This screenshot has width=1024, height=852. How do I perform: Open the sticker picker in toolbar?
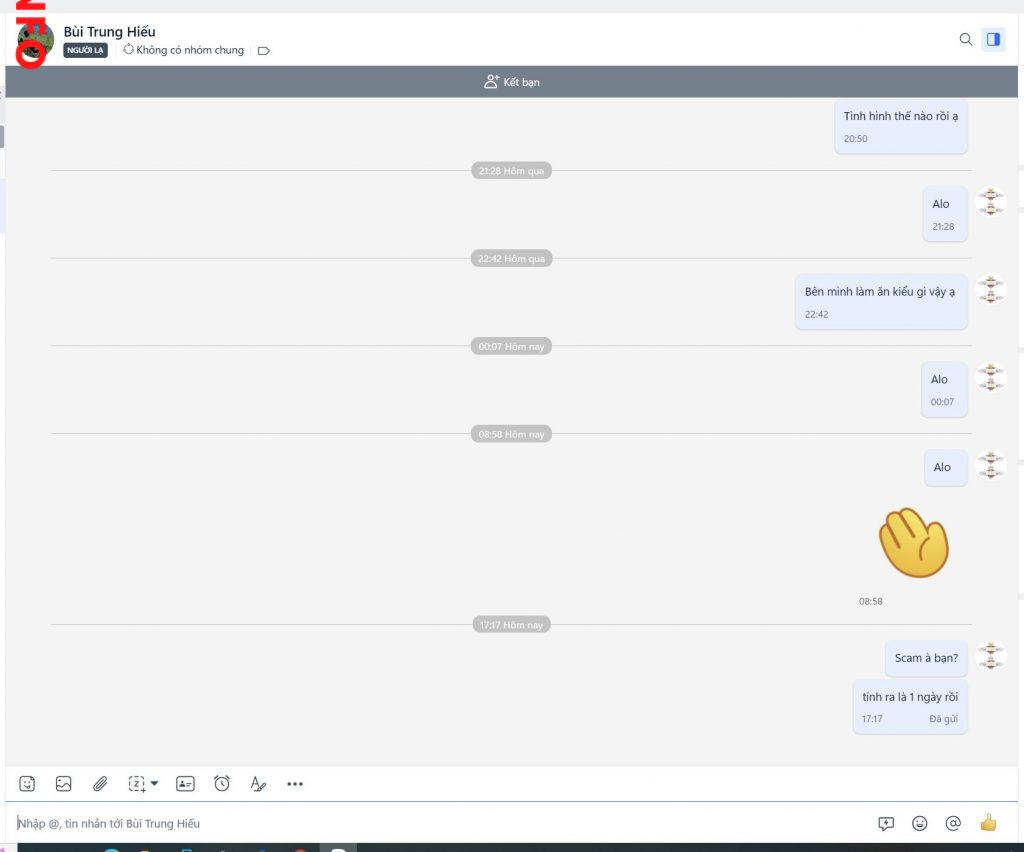tap(28, 784)
